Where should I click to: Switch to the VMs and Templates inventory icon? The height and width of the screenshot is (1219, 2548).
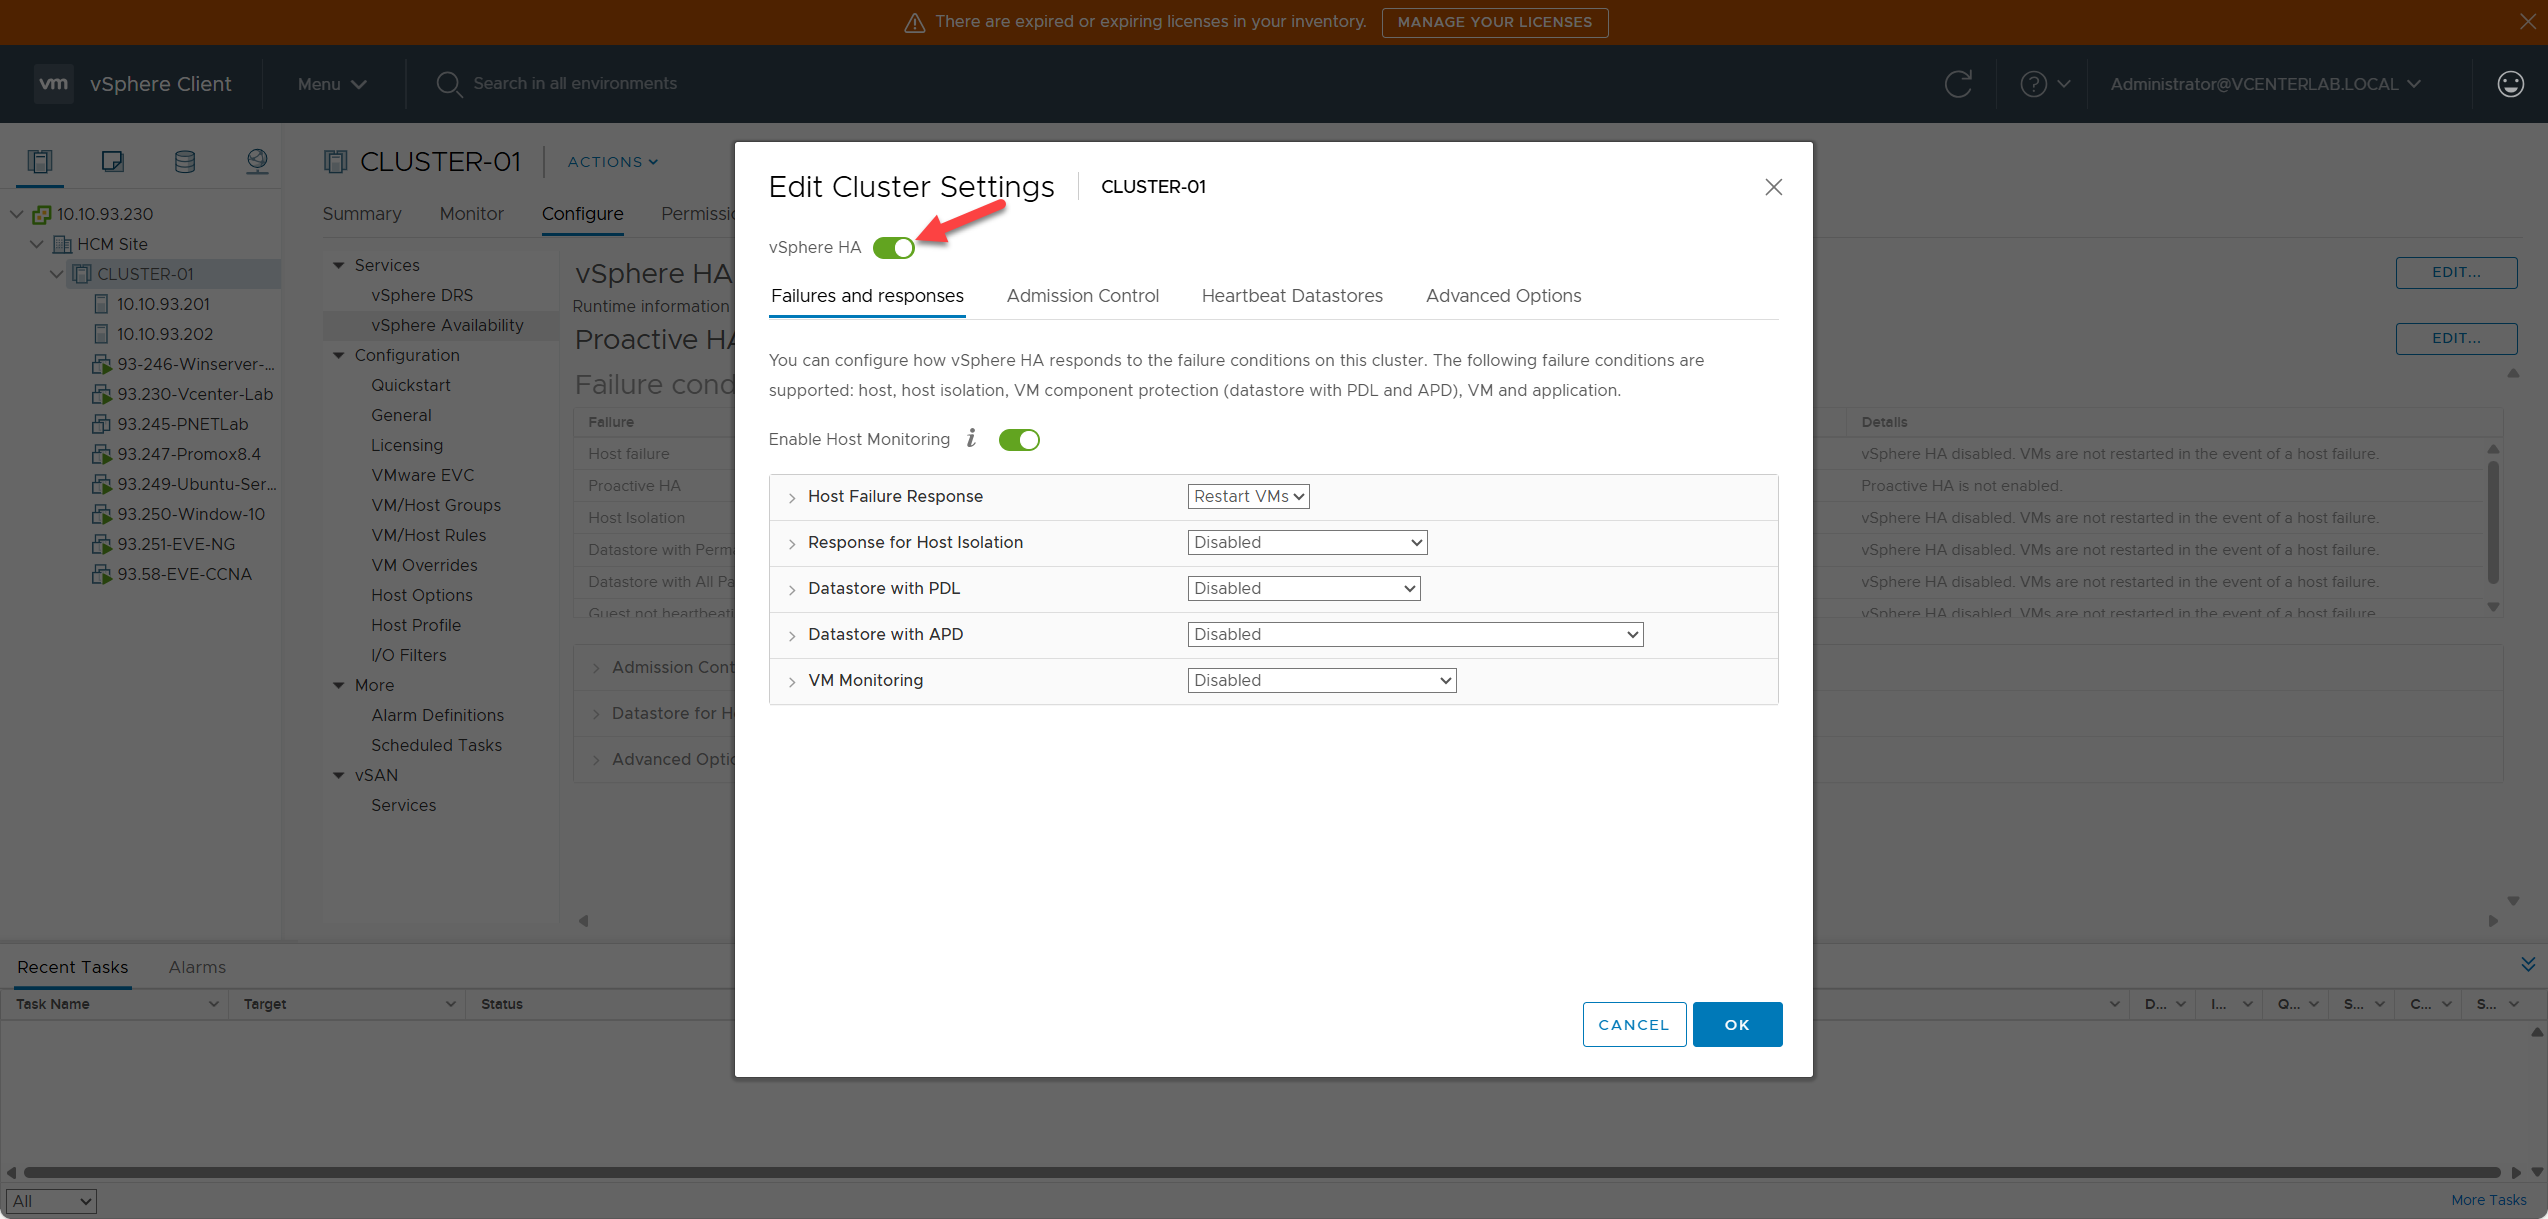pos(112,161)
